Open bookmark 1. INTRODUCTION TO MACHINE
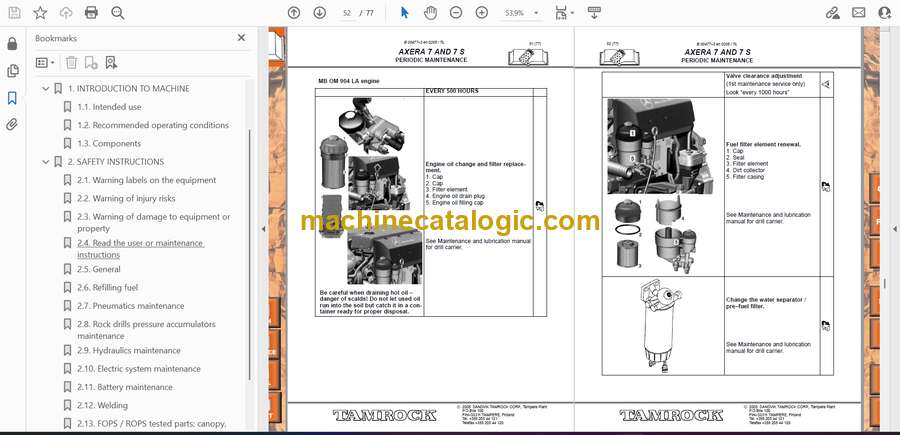900x435 pixels. 129,88
